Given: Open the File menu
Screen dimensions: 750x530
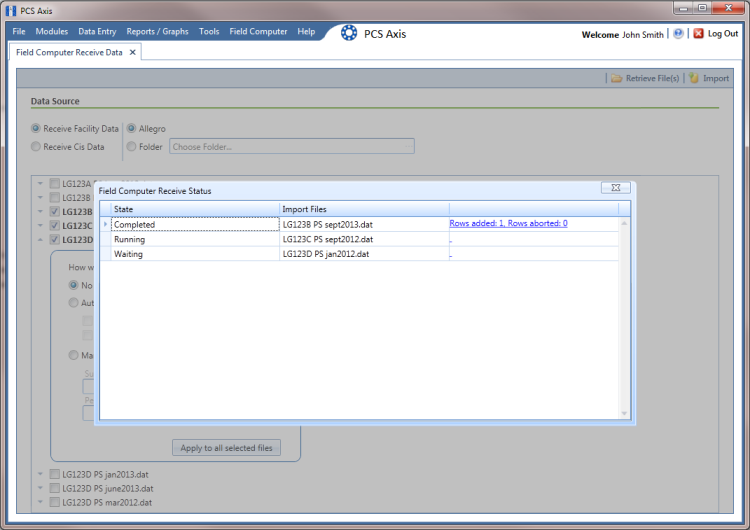Looking at the screenshot, I should (x=19, y=32).
